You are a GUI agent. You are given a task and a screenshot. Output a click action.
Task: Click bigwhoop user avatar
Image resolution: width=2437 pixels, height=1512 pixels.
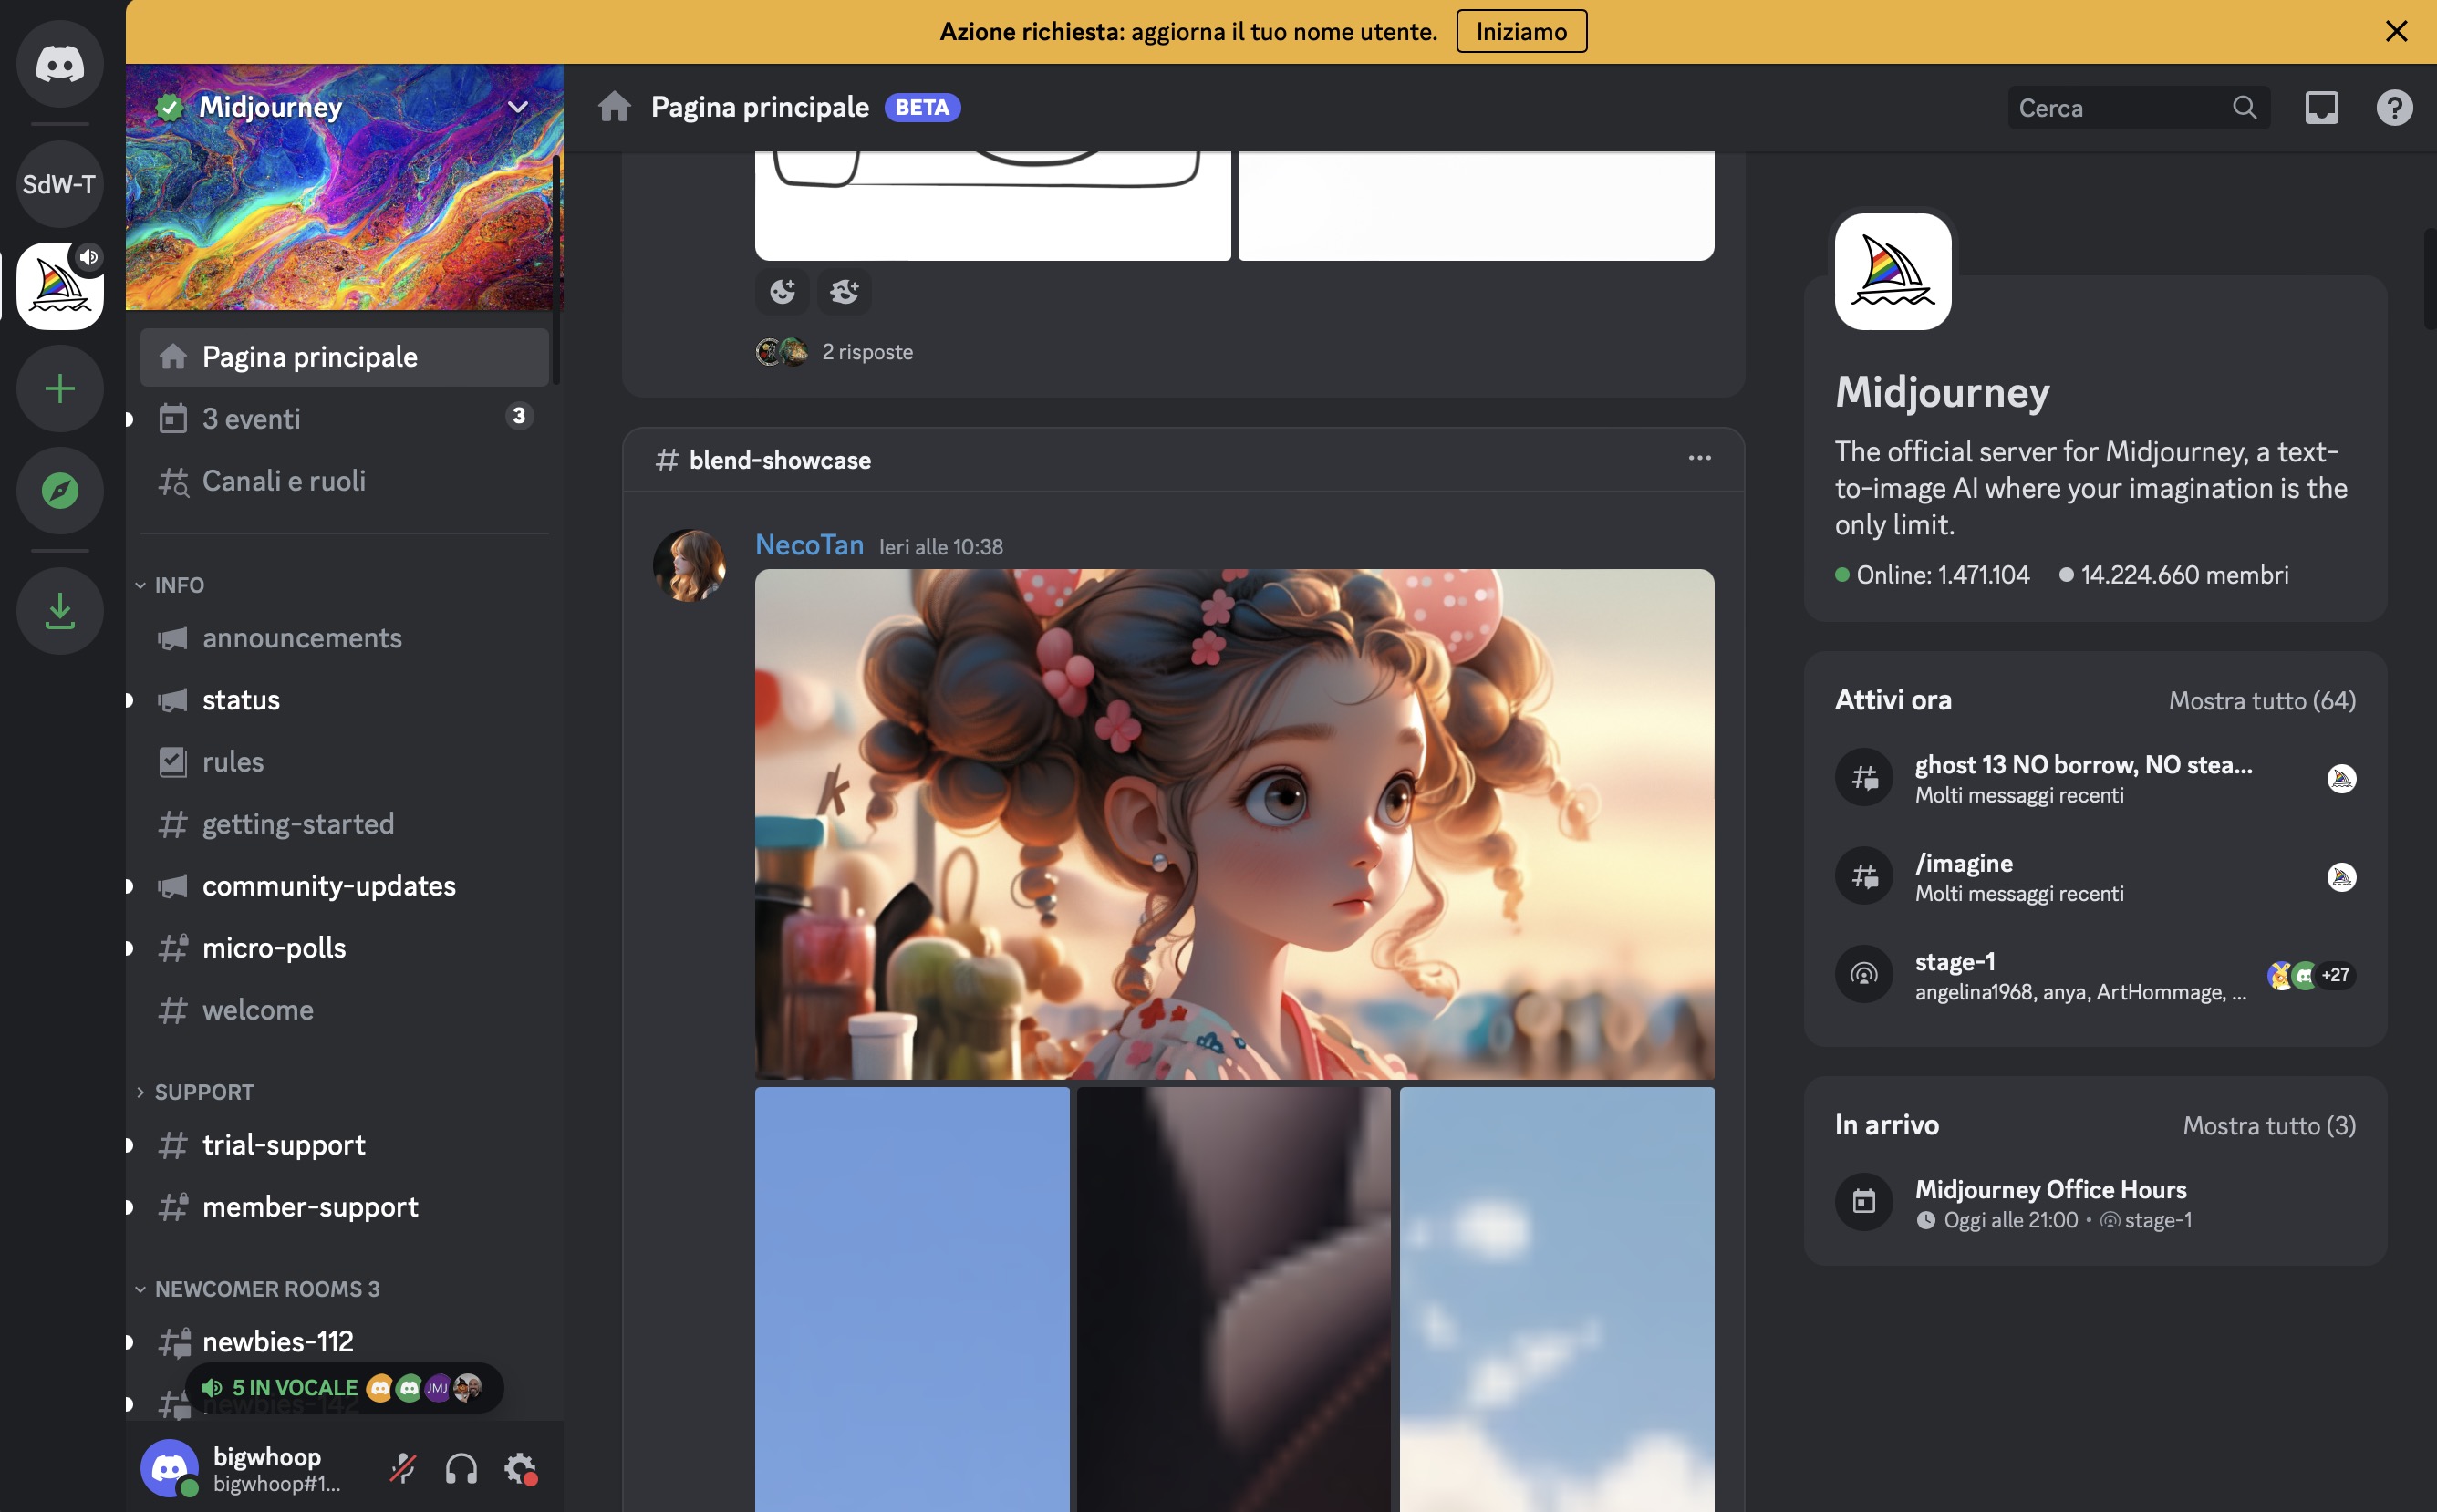click(169, 1467)
